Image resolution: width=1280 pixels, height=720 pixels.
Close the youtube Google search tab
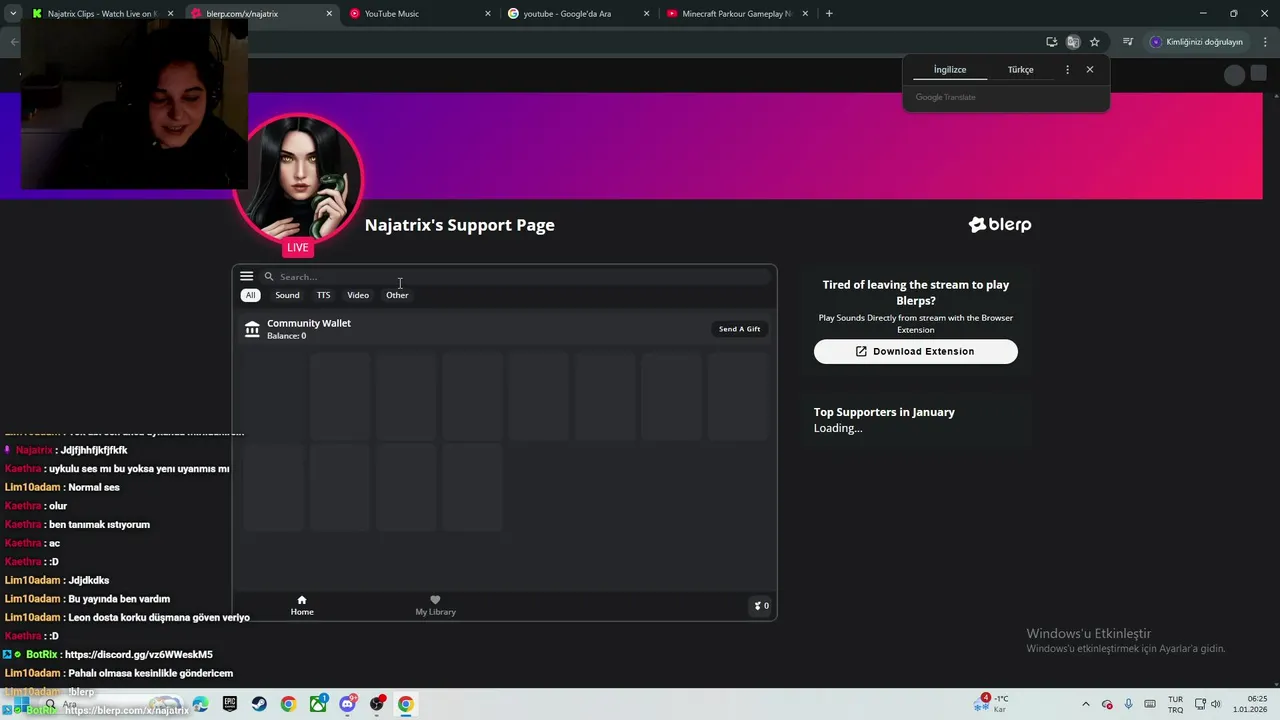click(647, 14)
